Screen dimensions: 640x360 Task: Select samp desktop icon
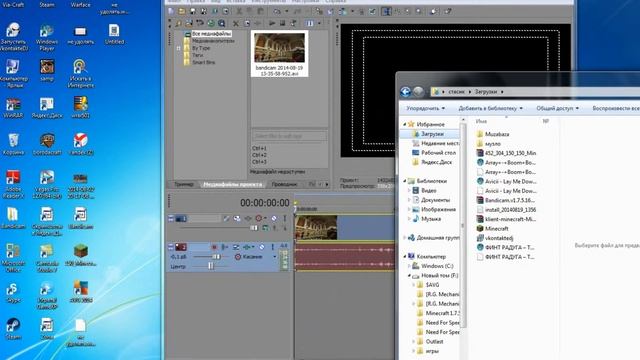47,70
